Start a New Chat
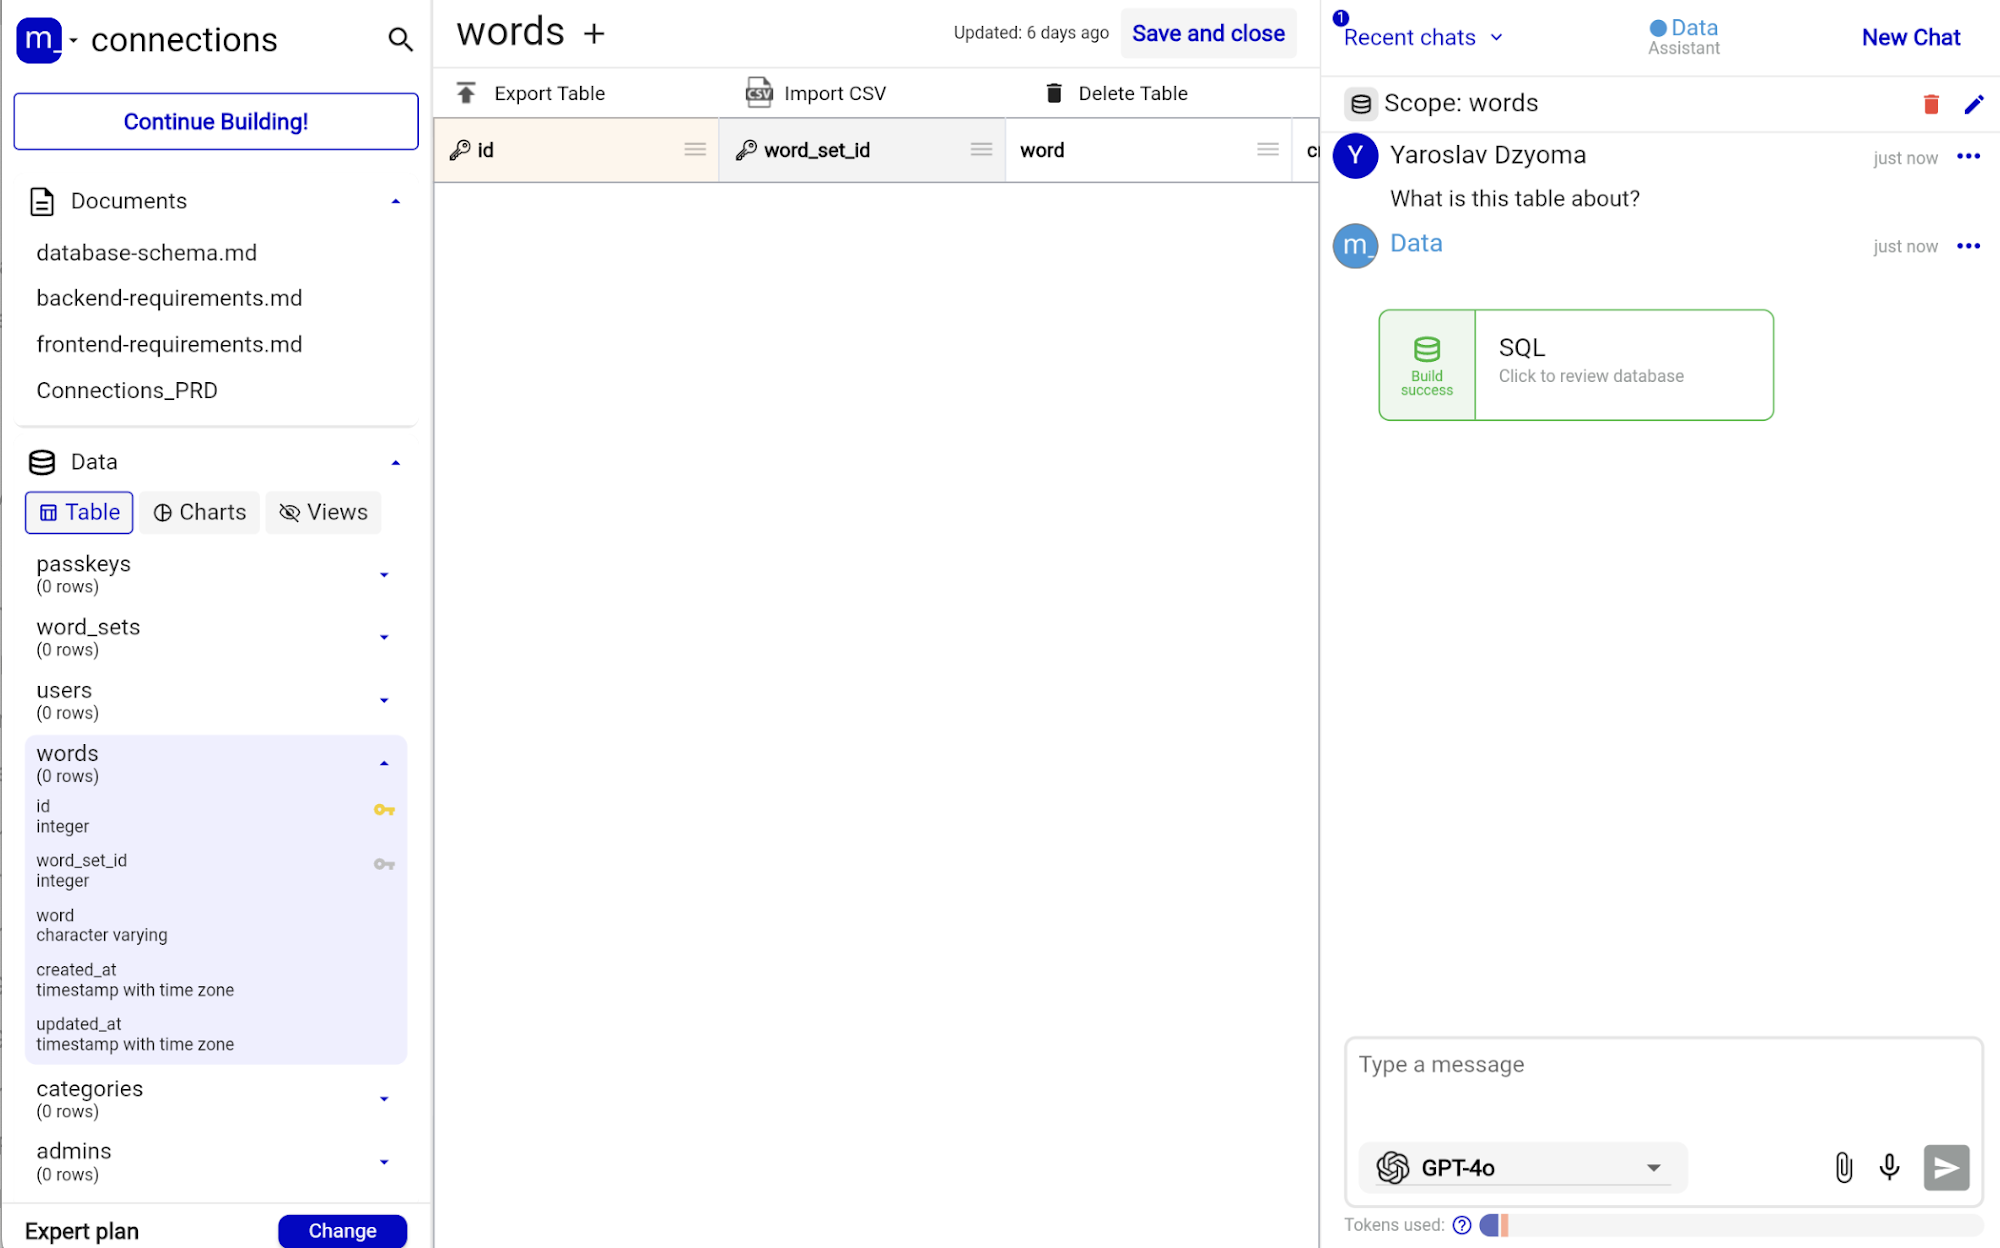This screenshot has height=1248, width=2000. pos(1910,38)
